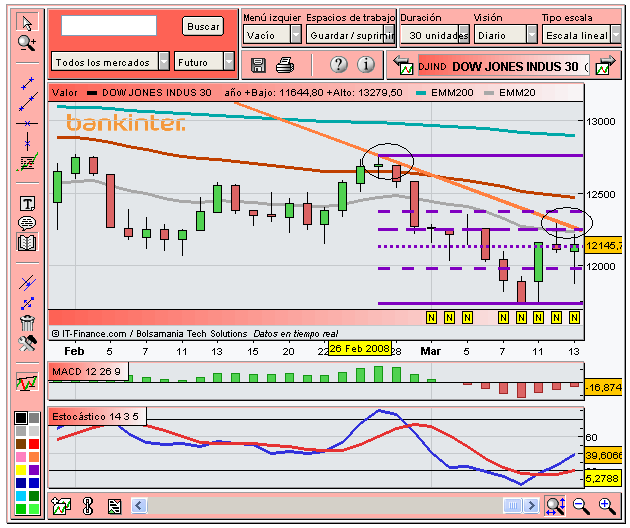The height and width of the screenshot is (528, 630).
Task: Zoom in with the plus magnifier
Action: pyautogui.click(x=607, y=506)
